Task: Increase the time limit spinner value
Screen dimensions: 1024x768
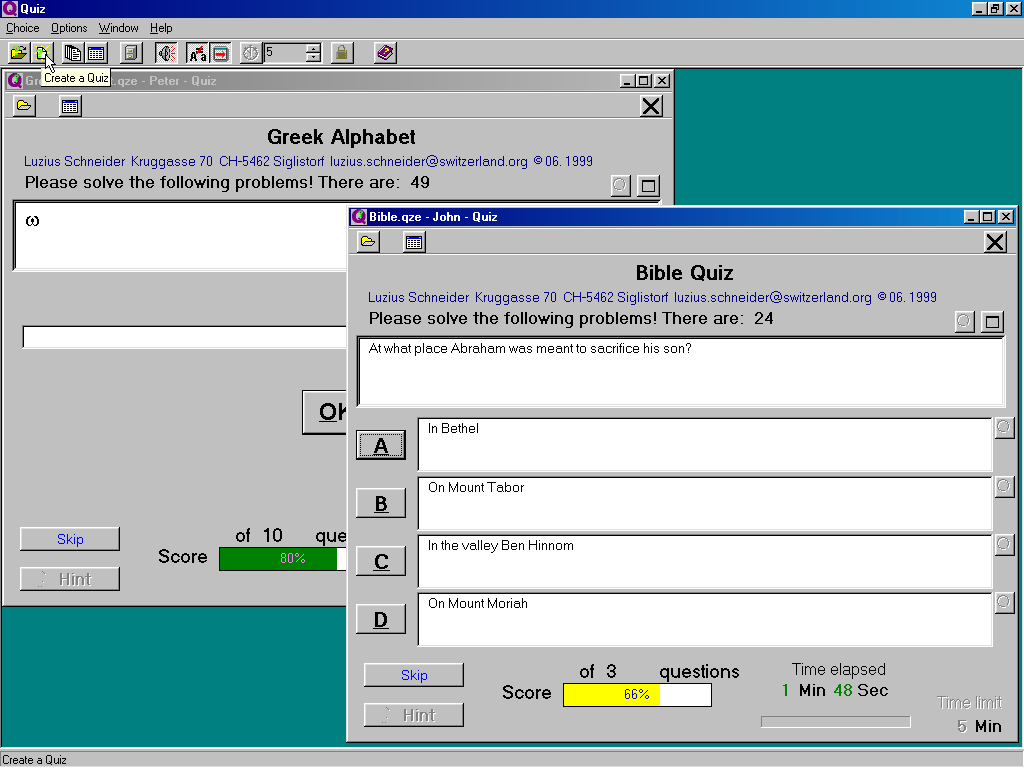Action: 314,48
